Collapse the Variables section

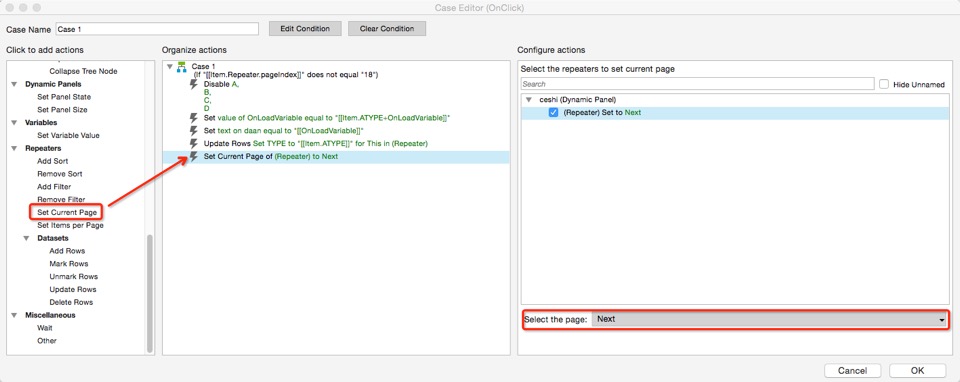click(x=14, y=122)
